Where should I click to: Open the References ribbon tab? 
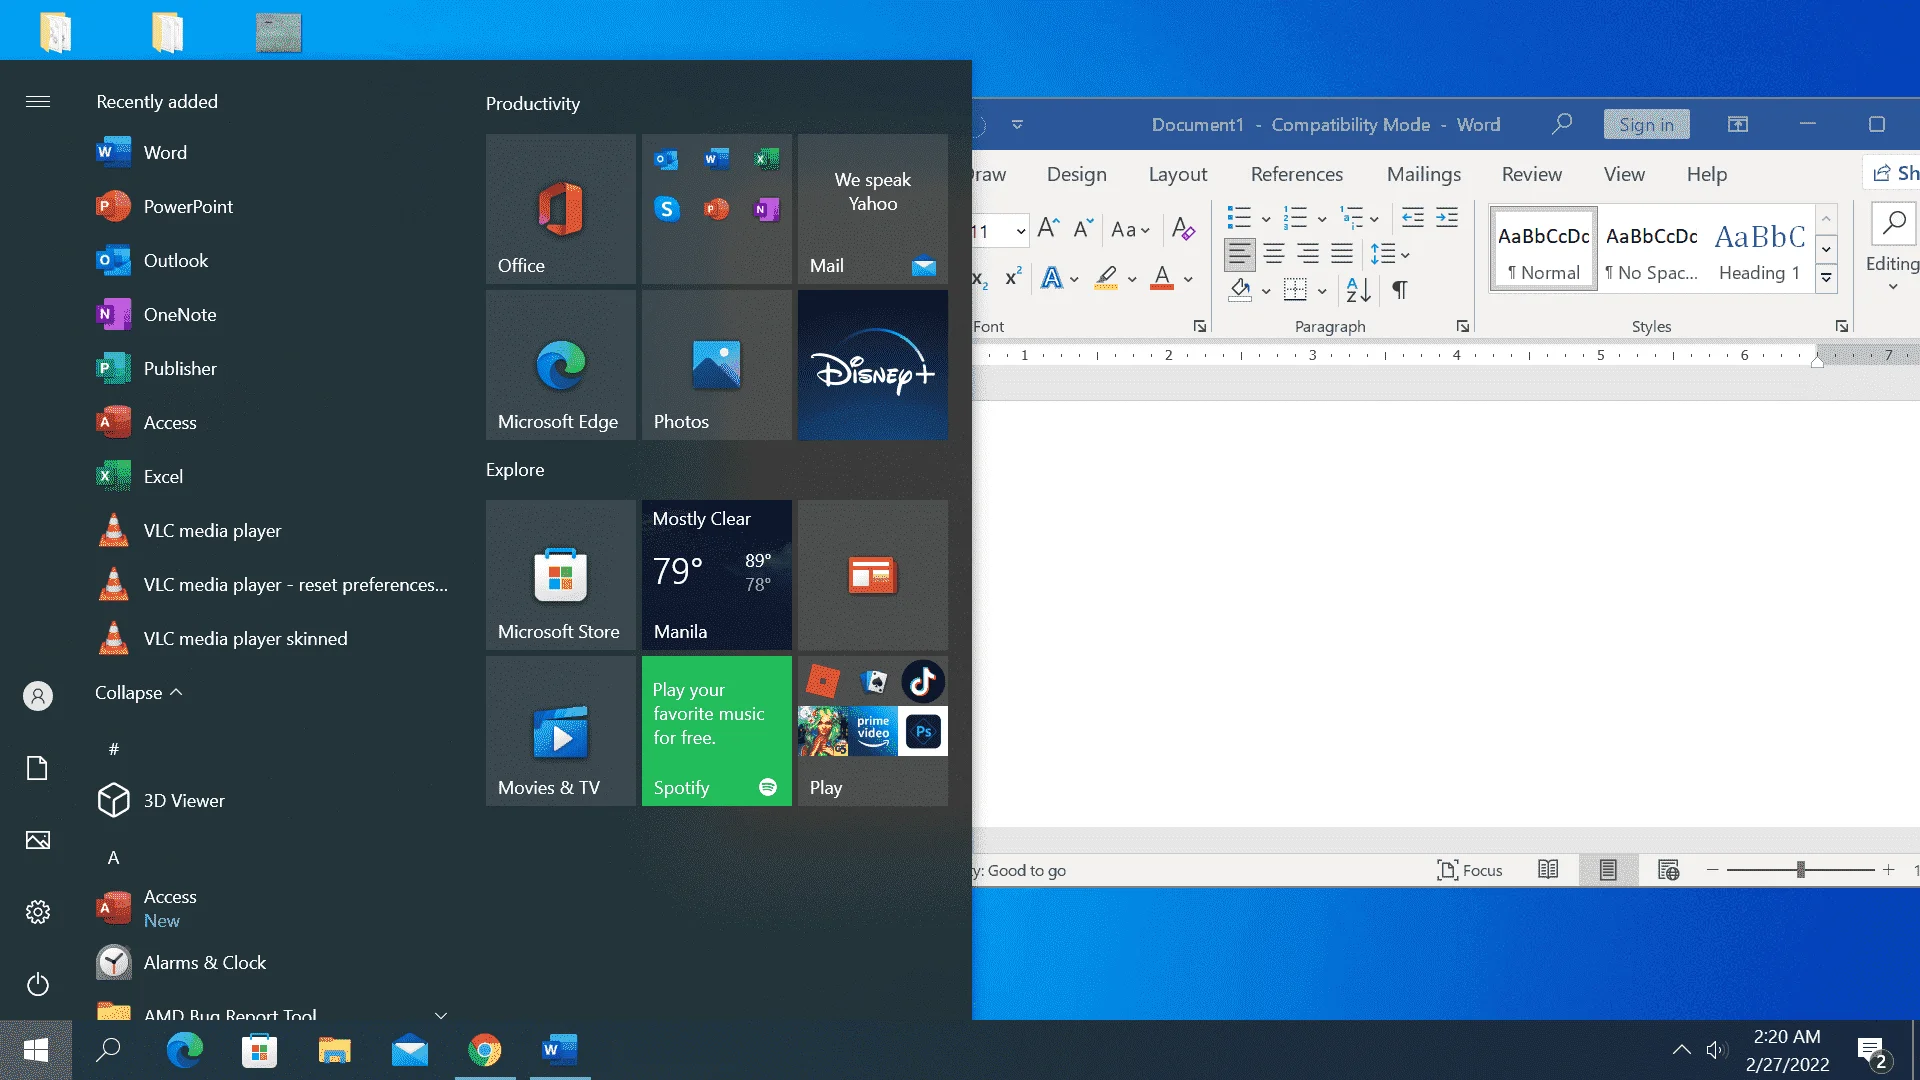(1296, 174)
